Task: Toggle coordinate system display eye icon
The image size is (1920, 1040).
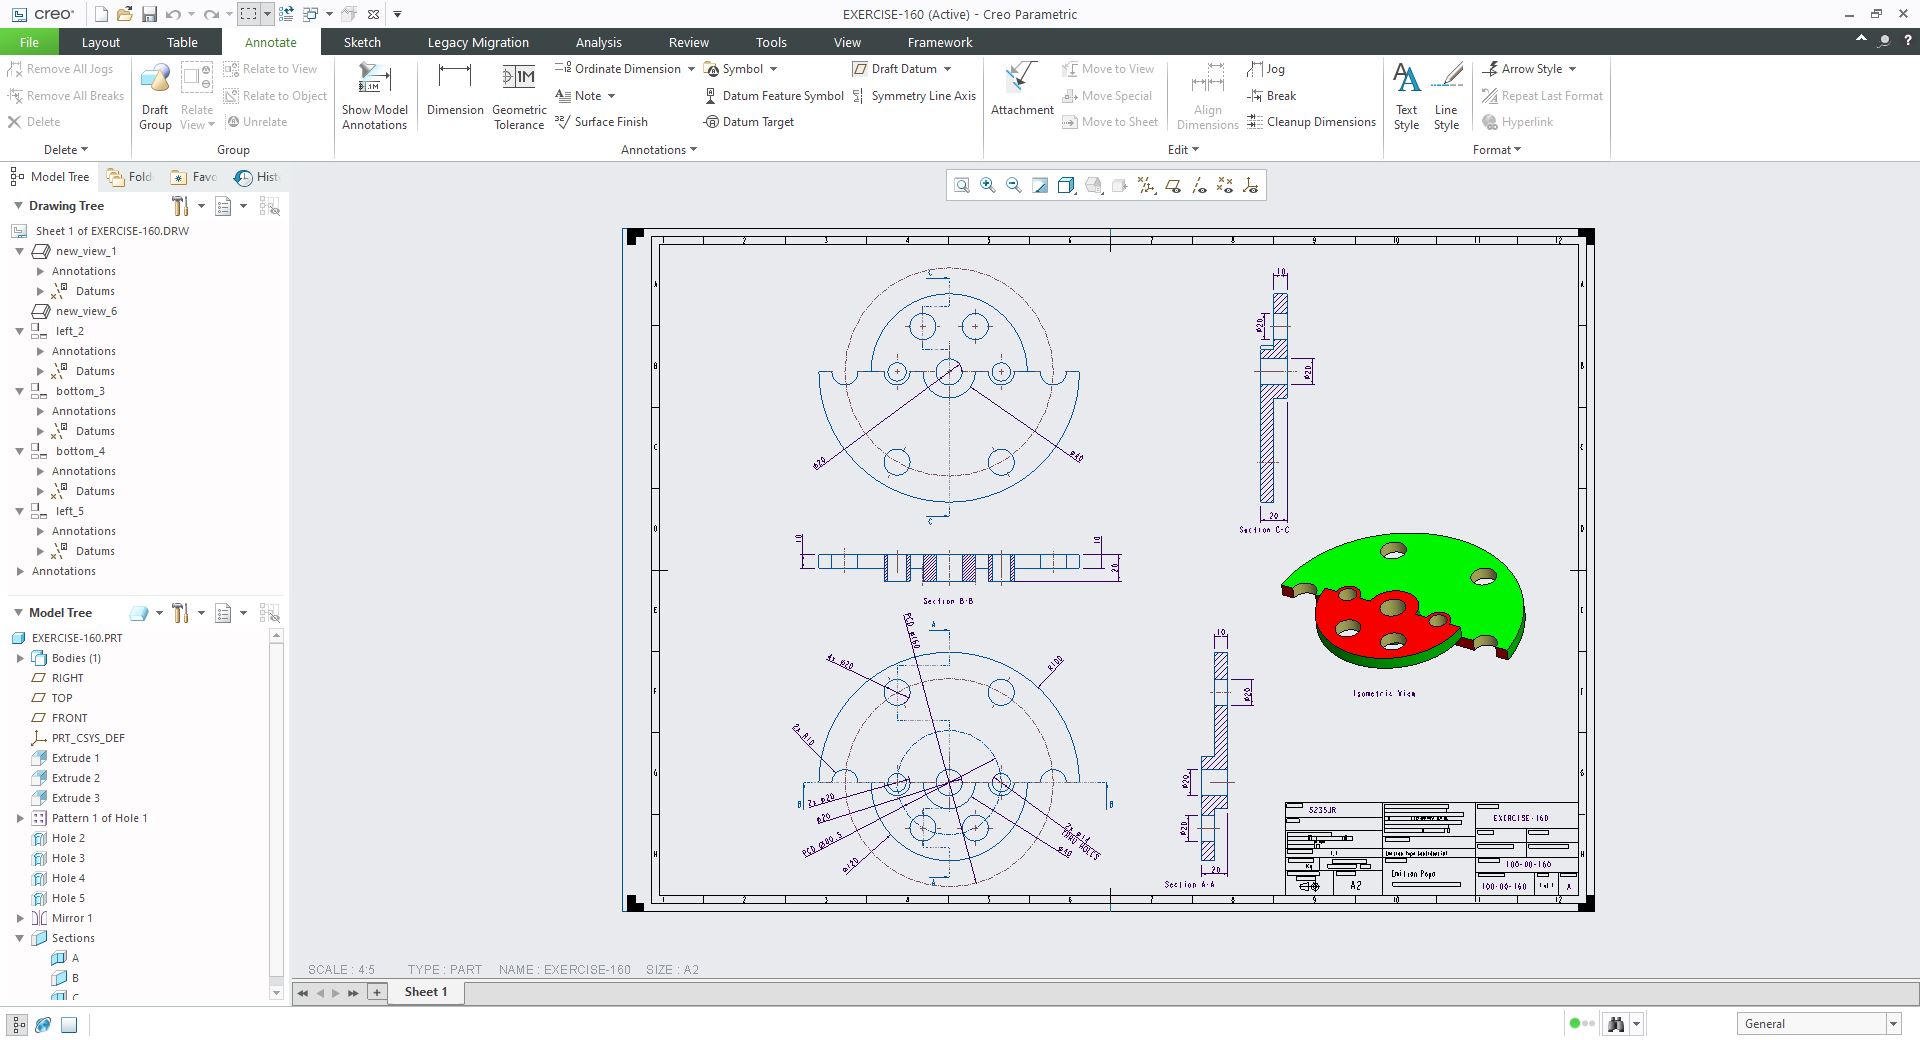Action: coord(1251,186)
